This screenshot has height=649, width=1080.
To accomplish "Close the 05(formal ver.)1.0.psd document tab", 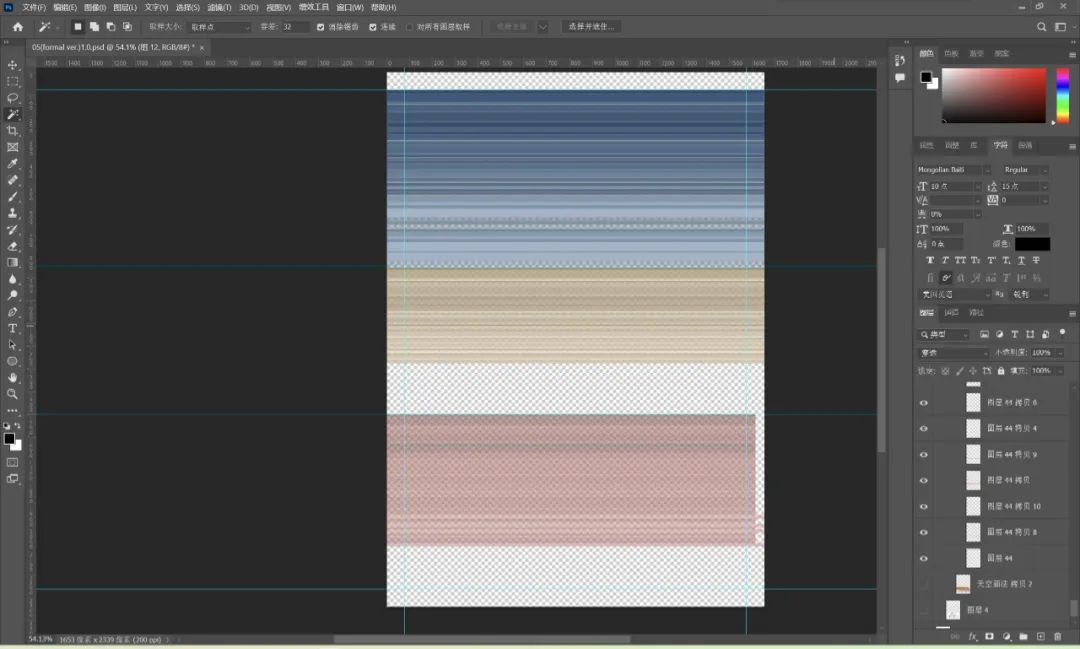I will point(202,48).
